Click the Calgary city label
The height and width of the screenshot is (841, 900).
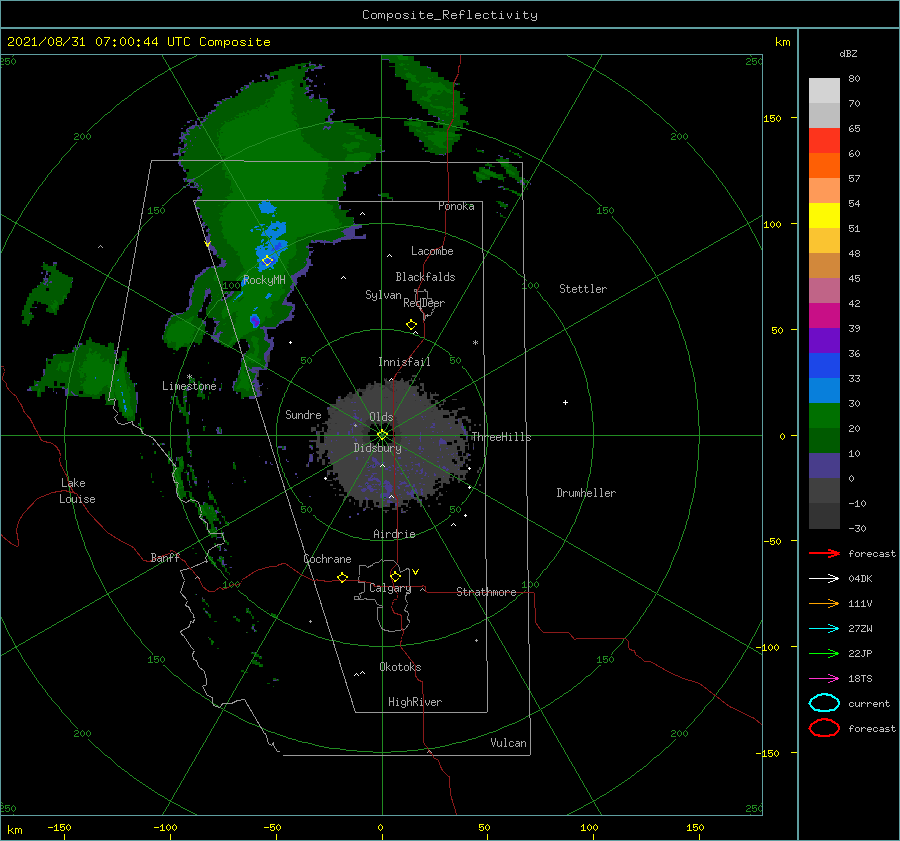coord(390,588)
